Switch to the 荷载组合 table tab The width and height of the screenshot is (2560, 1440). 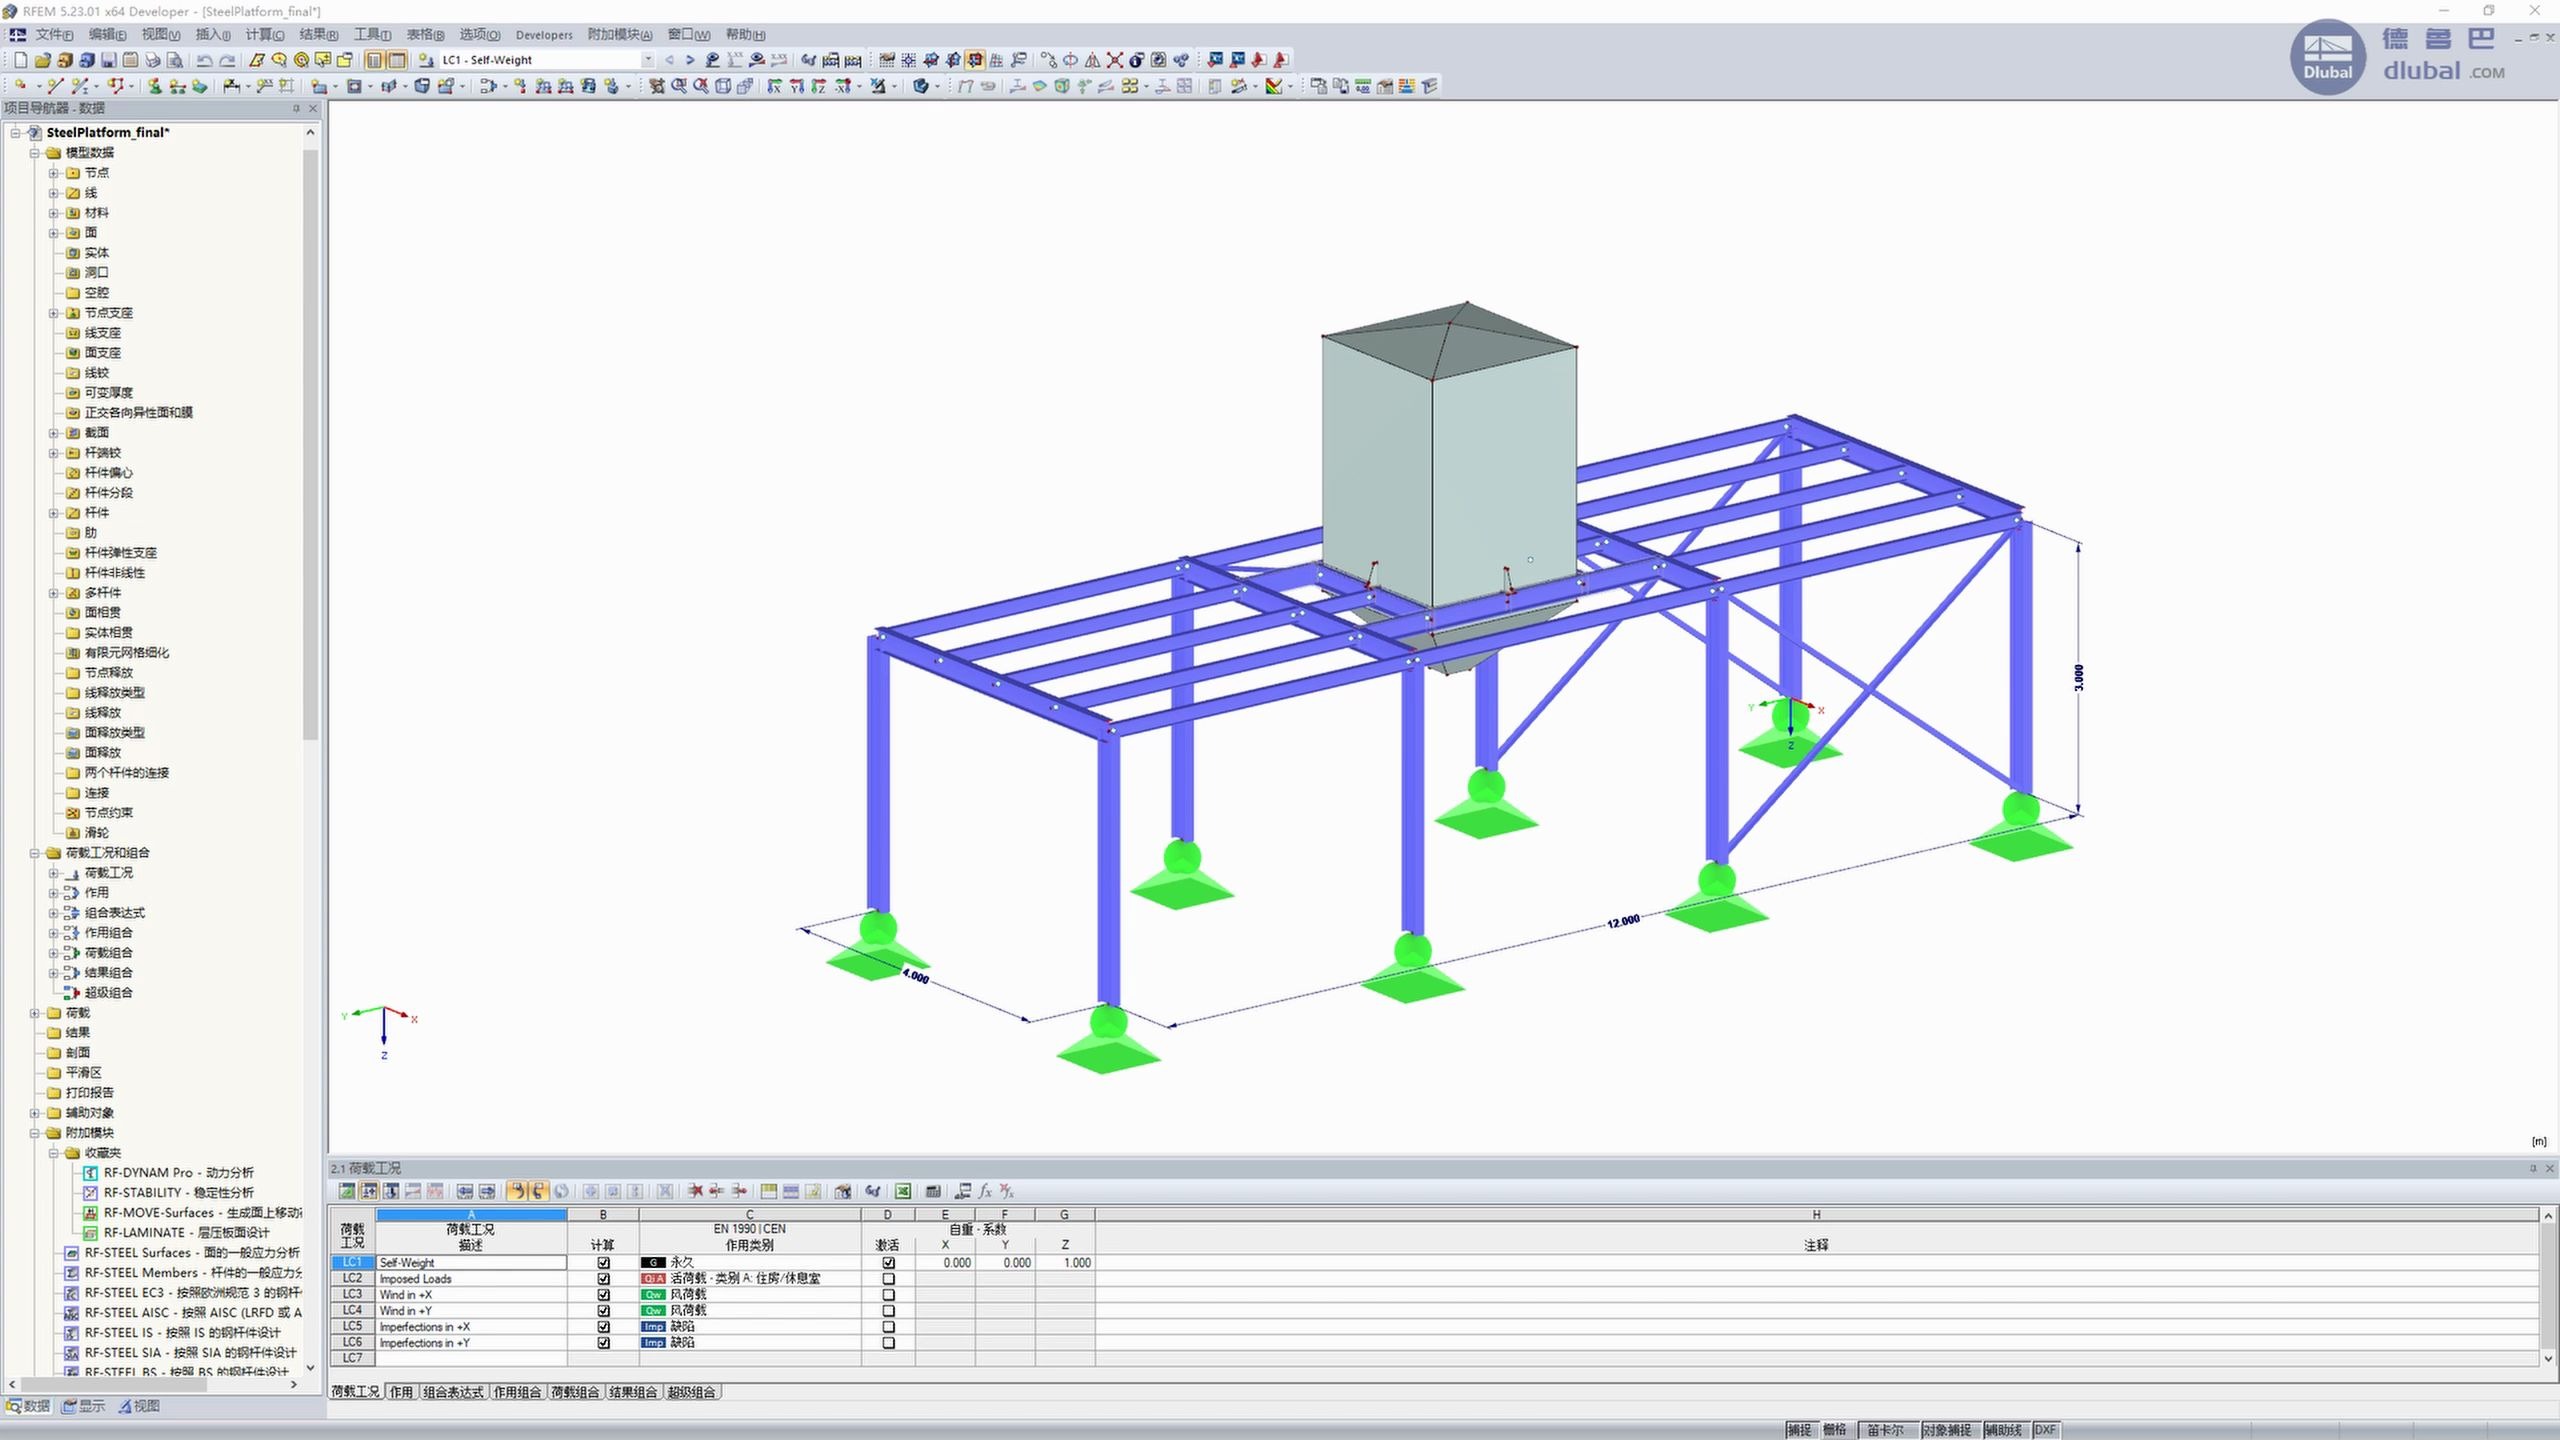coord(575,1392)
